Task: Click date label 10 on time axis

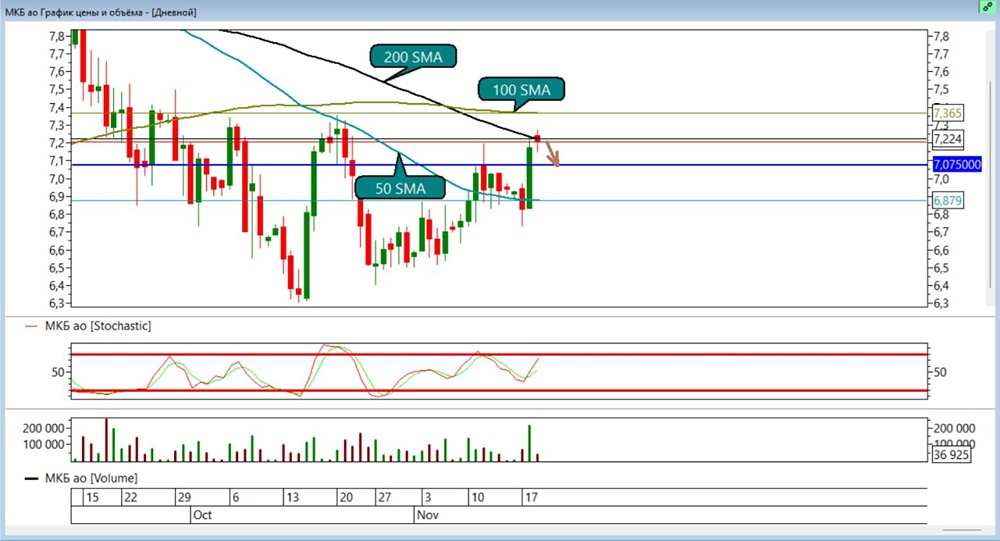Action: tap(477, 497)
